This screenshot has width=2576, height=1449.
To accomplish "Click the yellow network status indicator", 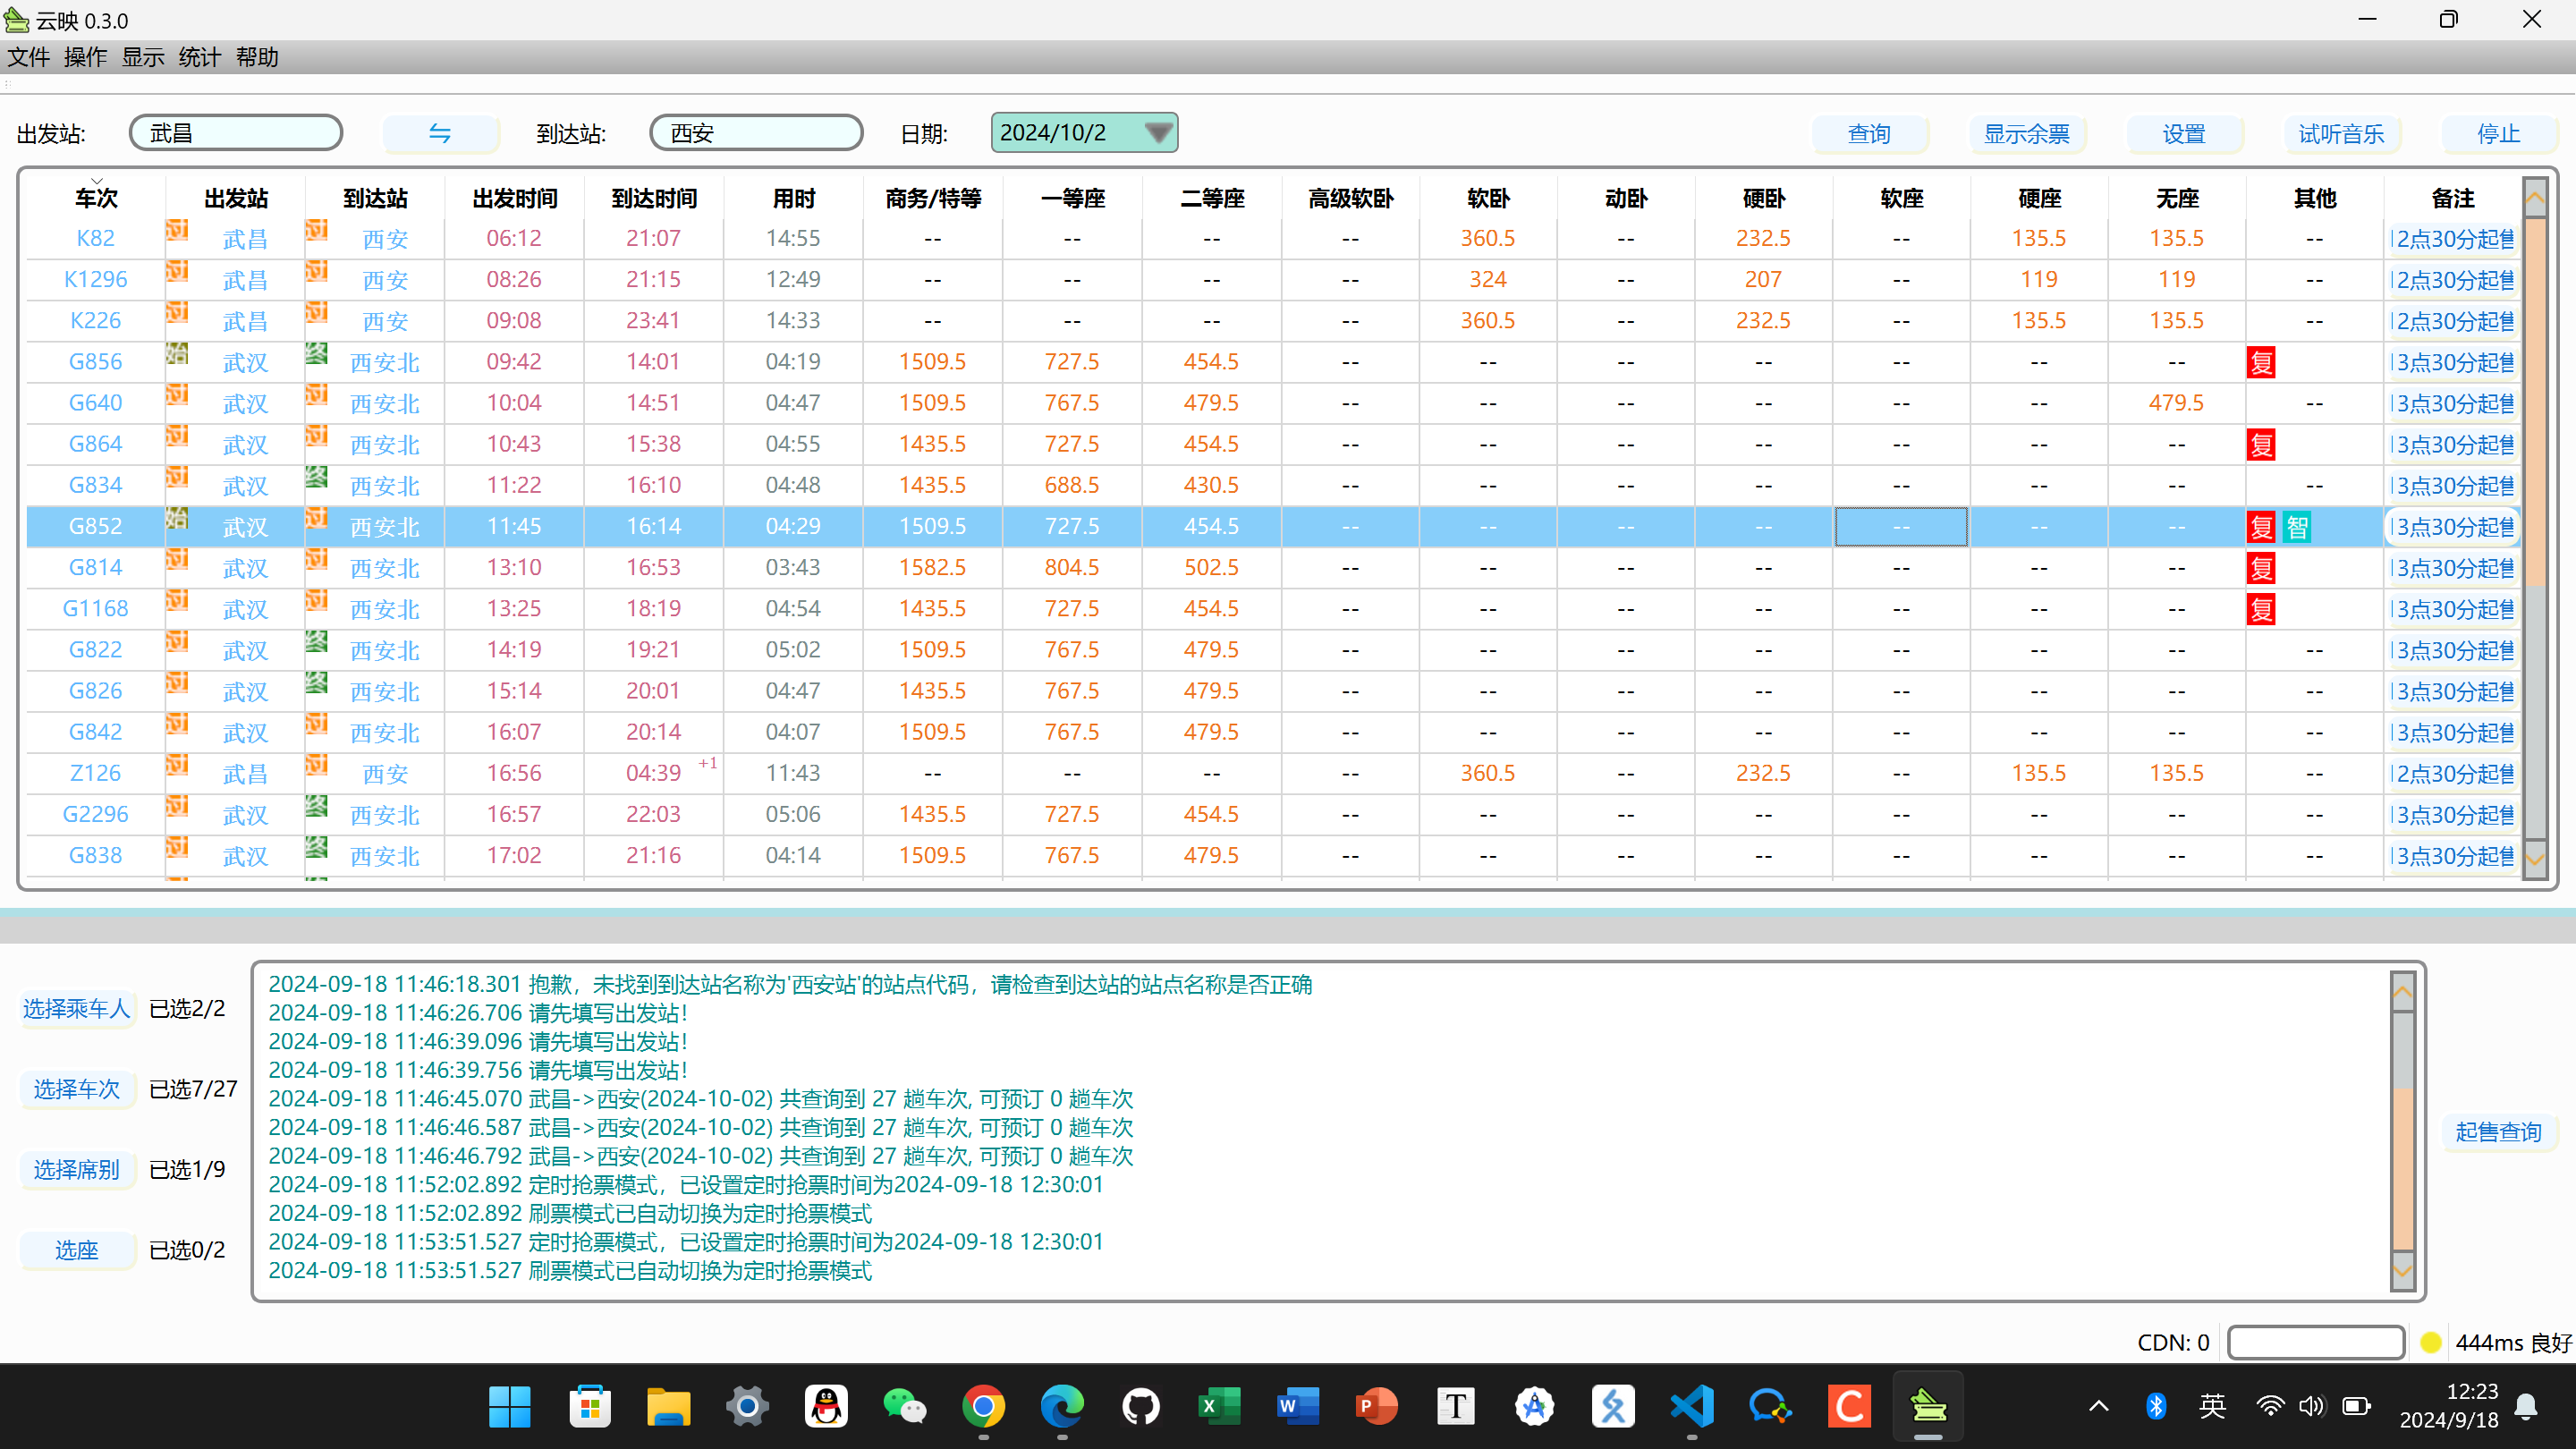I will pos(2431,1343).
